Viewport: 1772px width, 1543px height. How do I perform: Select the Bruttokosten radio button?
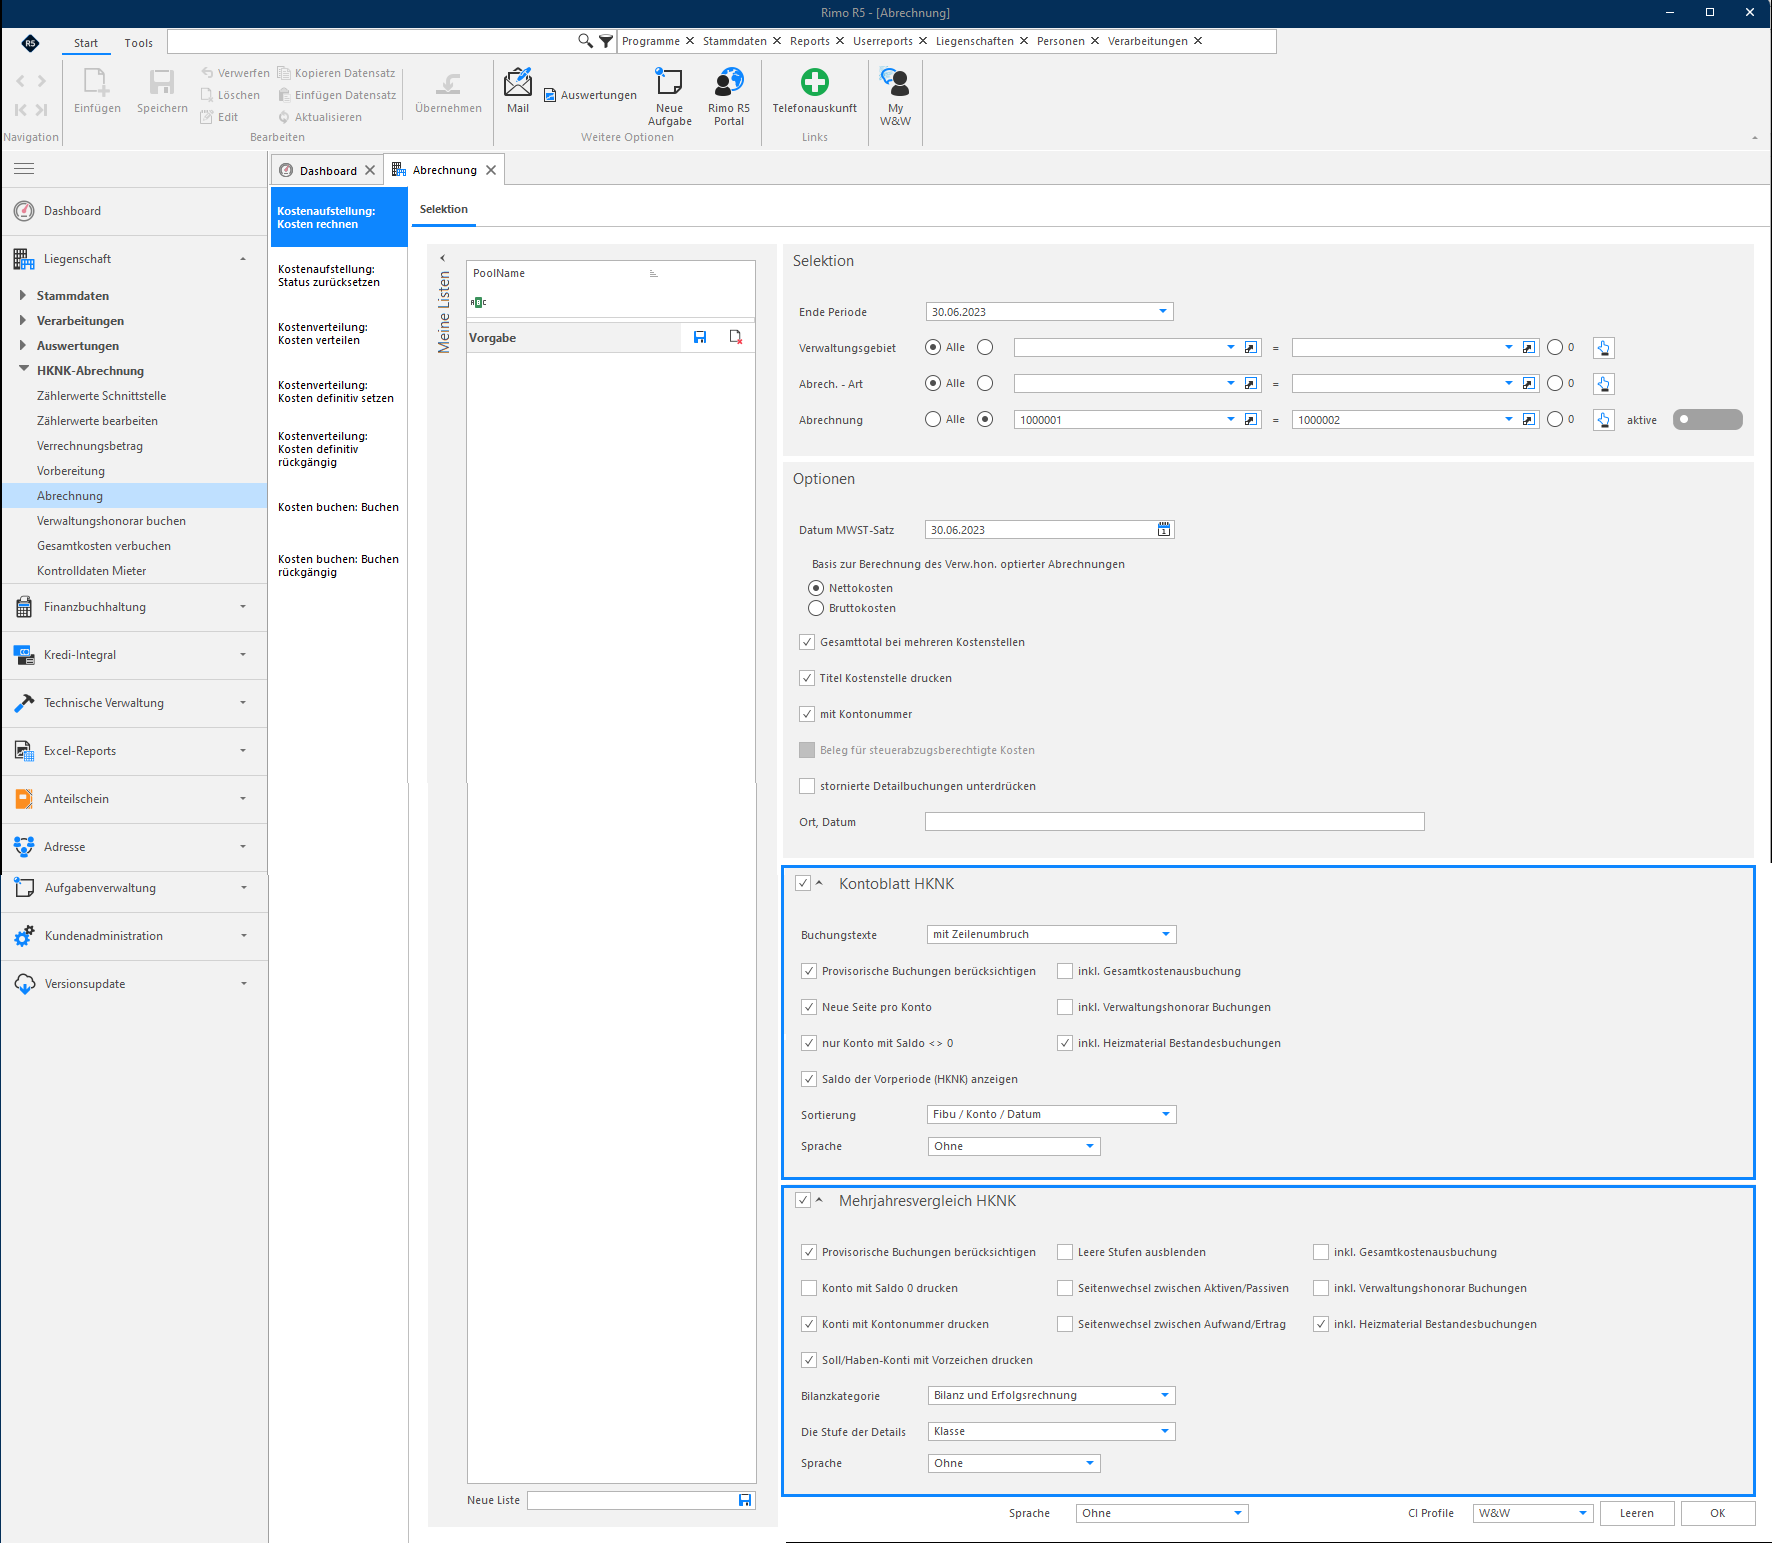point(816,608)
